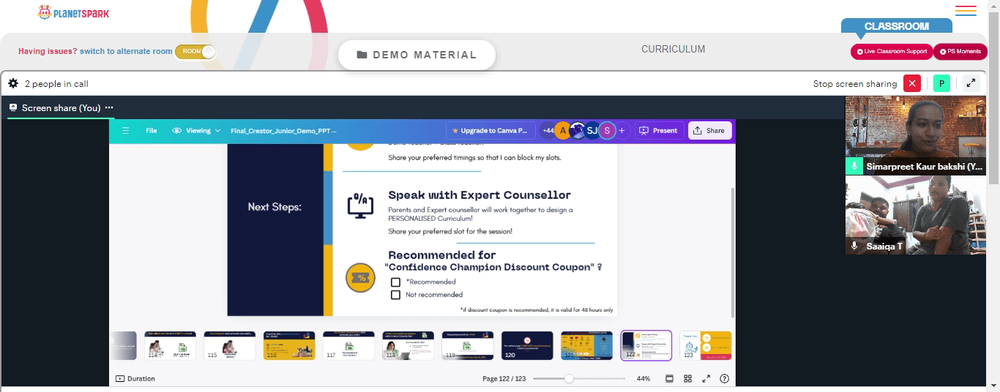Open Screen share more options ellipsis
Viewport: 1000px width, 392px height.
pos(109,108)
